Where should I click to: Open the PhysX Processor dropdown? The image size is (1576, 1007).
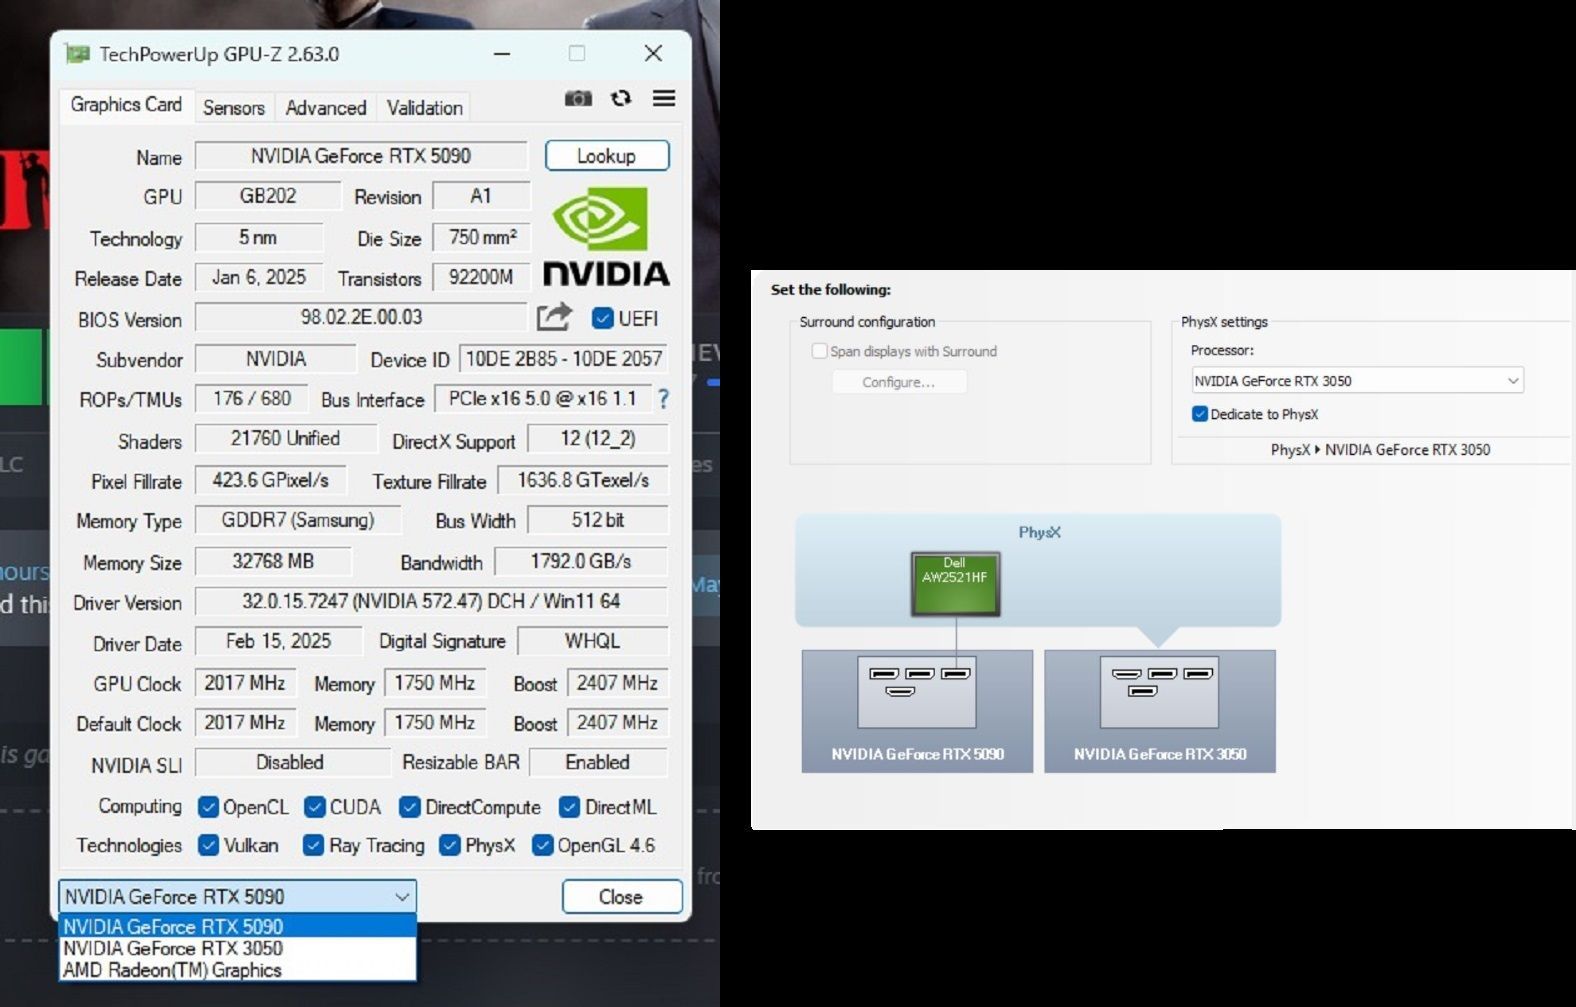click(x=1357, y=381)
